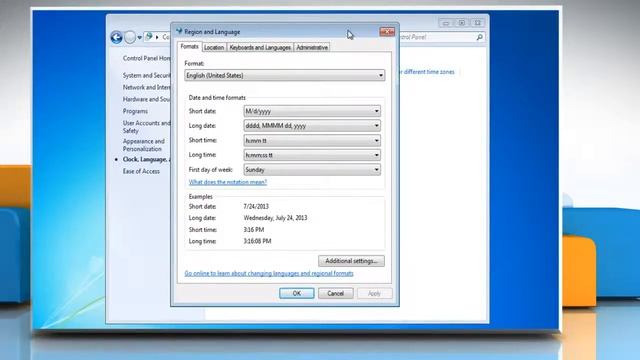The width and height of the screenshot is (640, 360).
Task: Close the Region and Language dialog
Action: pos(387,31)
